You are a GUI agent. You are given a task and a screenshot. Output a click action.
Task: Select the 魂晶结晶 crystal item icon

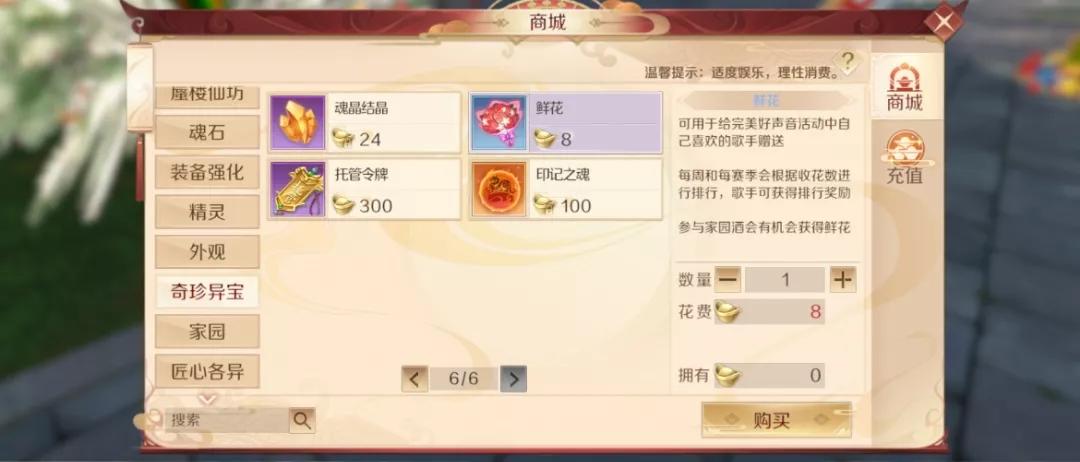pos(298,123)
